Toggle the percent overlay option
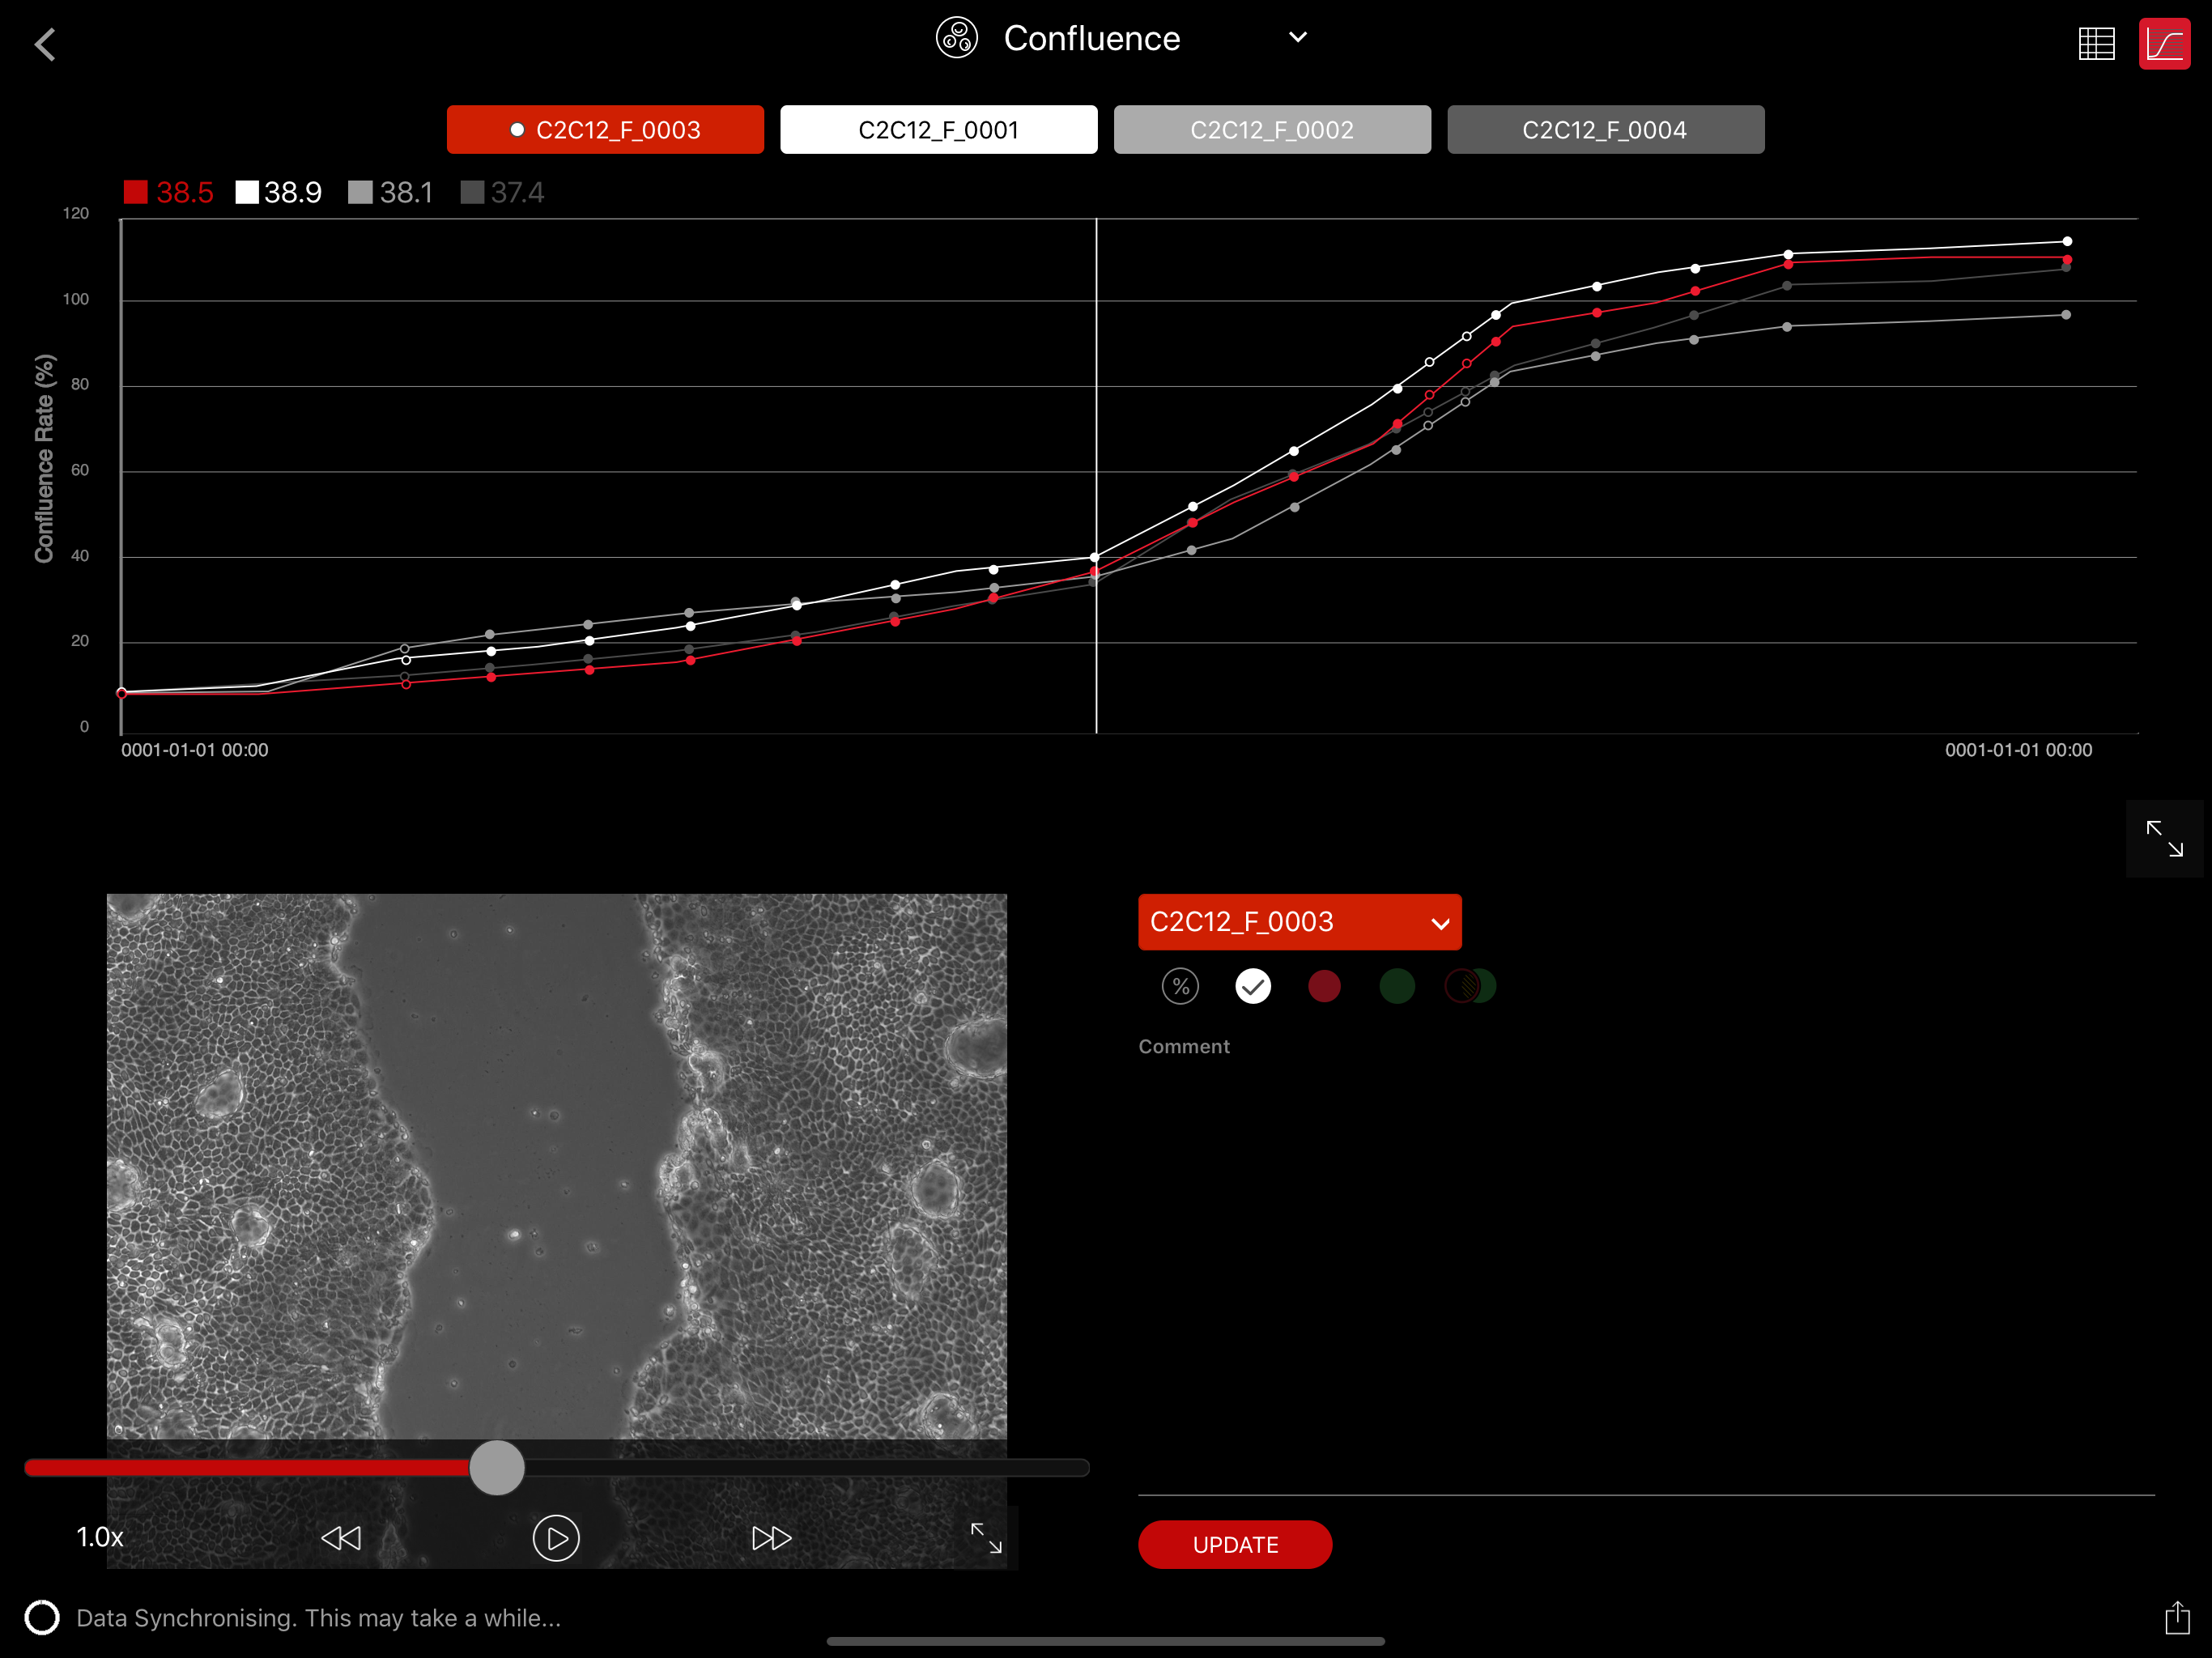The height and width of the screenshot is (1658, 2212). click(1179, 986)
